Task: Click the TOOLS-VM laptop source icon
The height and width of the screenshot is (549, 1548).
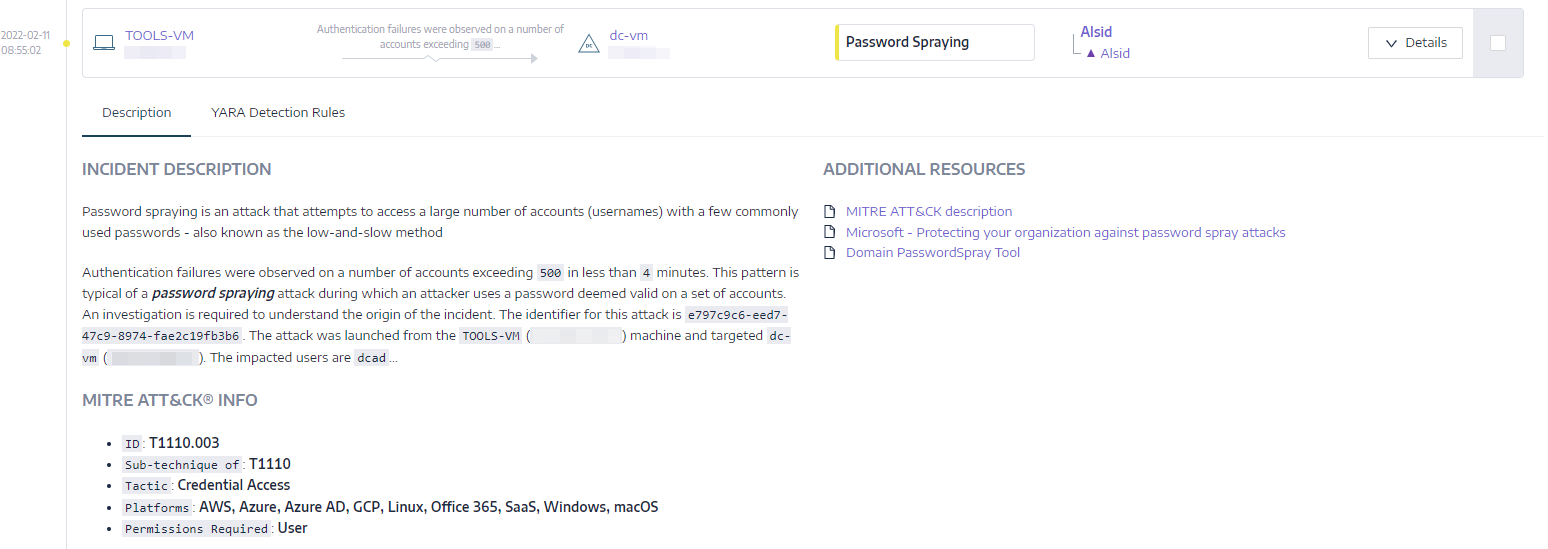Action: coord(104,43)
